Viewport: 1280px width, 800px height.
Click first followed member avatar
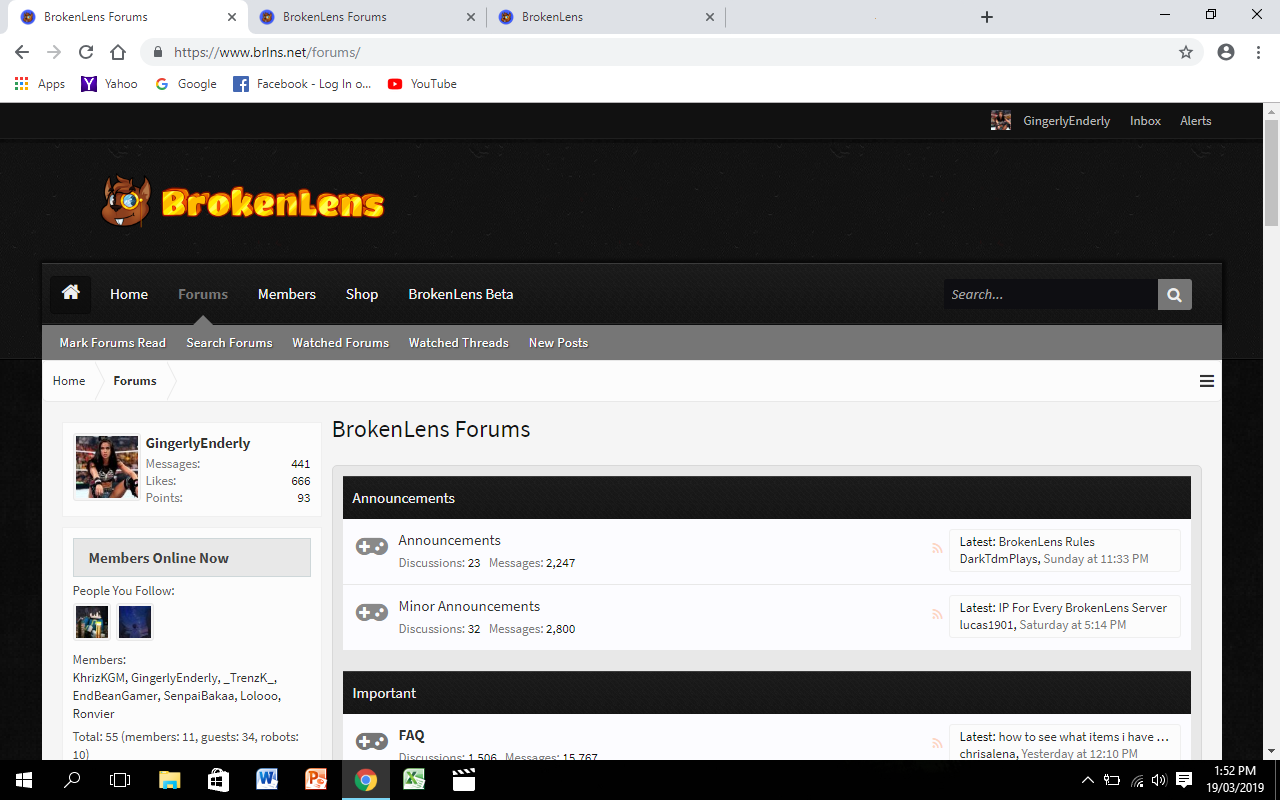(x=92, y=622)
